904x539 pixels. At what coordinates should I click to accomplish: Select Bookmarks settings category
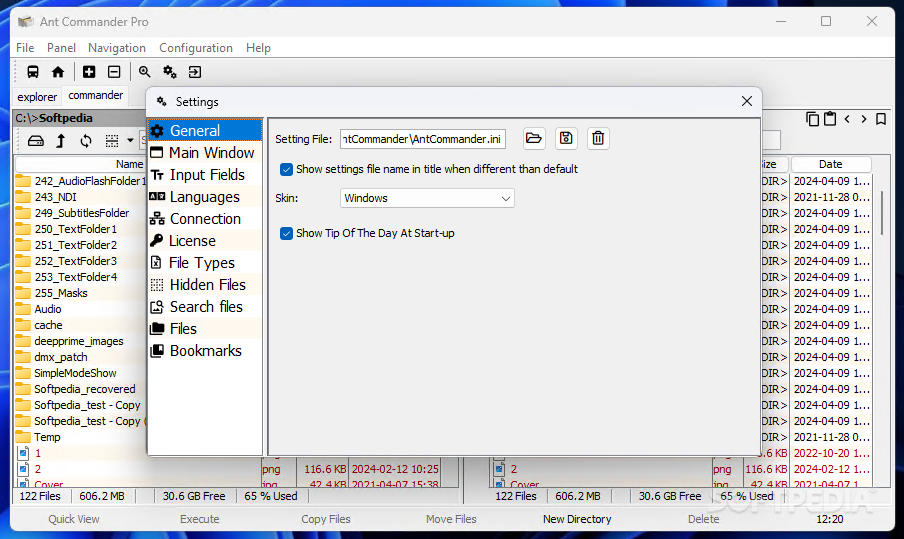point(205,350)
